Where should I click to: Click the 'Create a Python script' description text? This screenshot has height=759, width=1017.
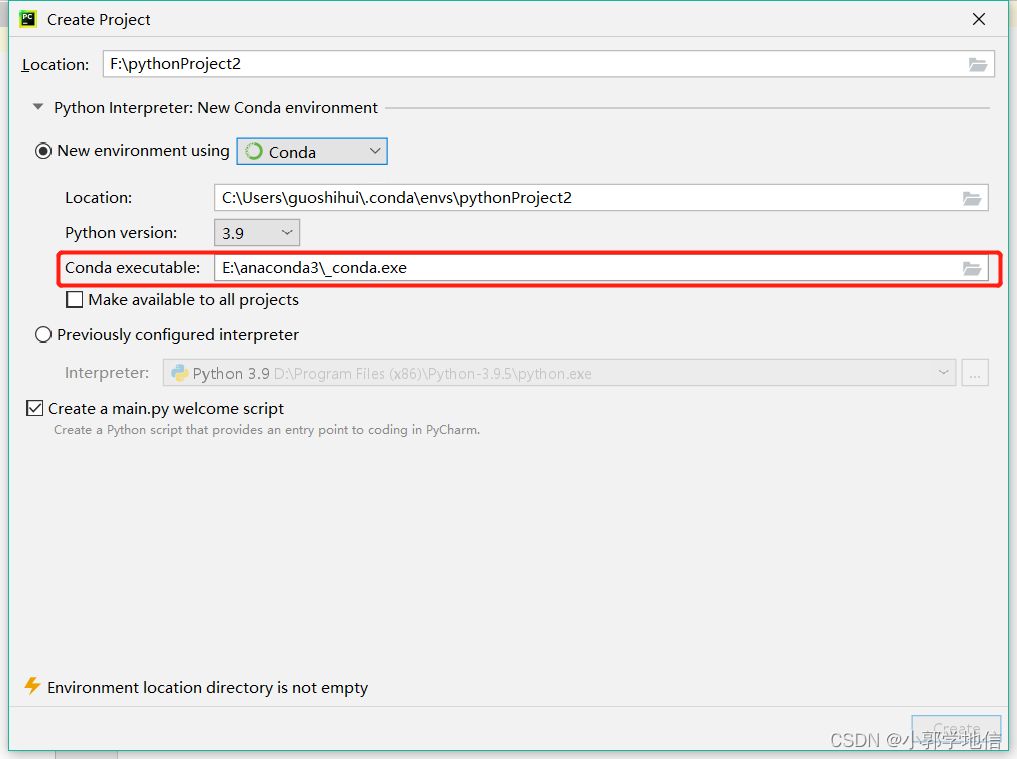267,430
